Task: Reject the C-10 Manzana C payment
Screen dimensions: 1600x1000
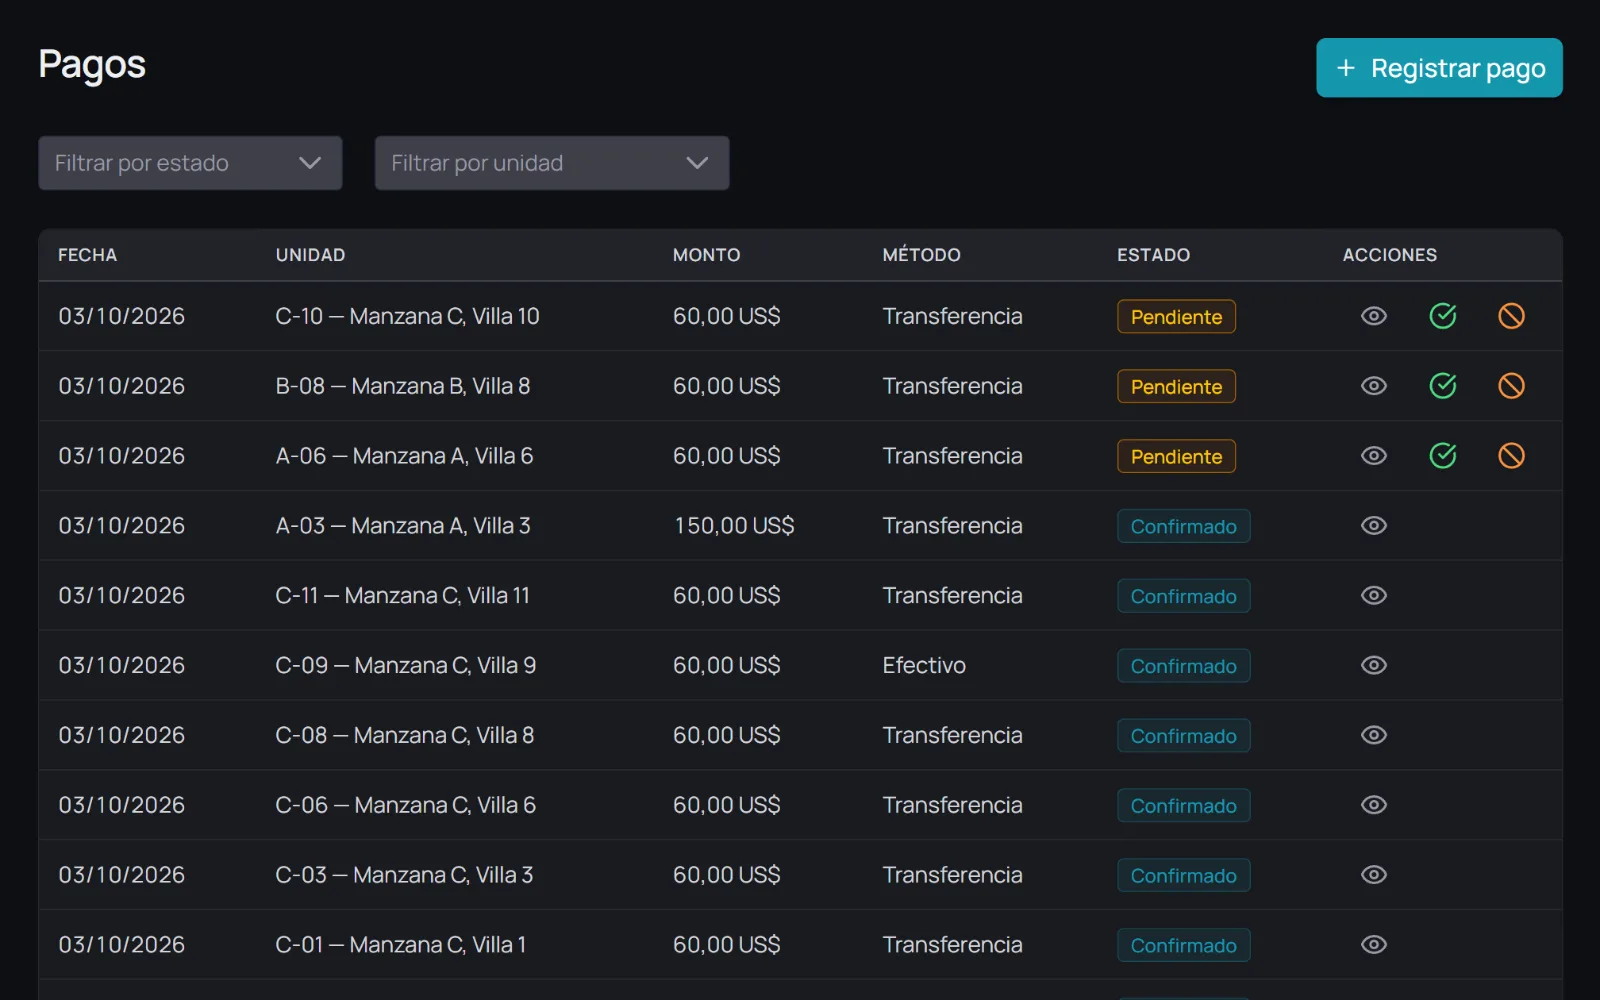Action: 1511,316
